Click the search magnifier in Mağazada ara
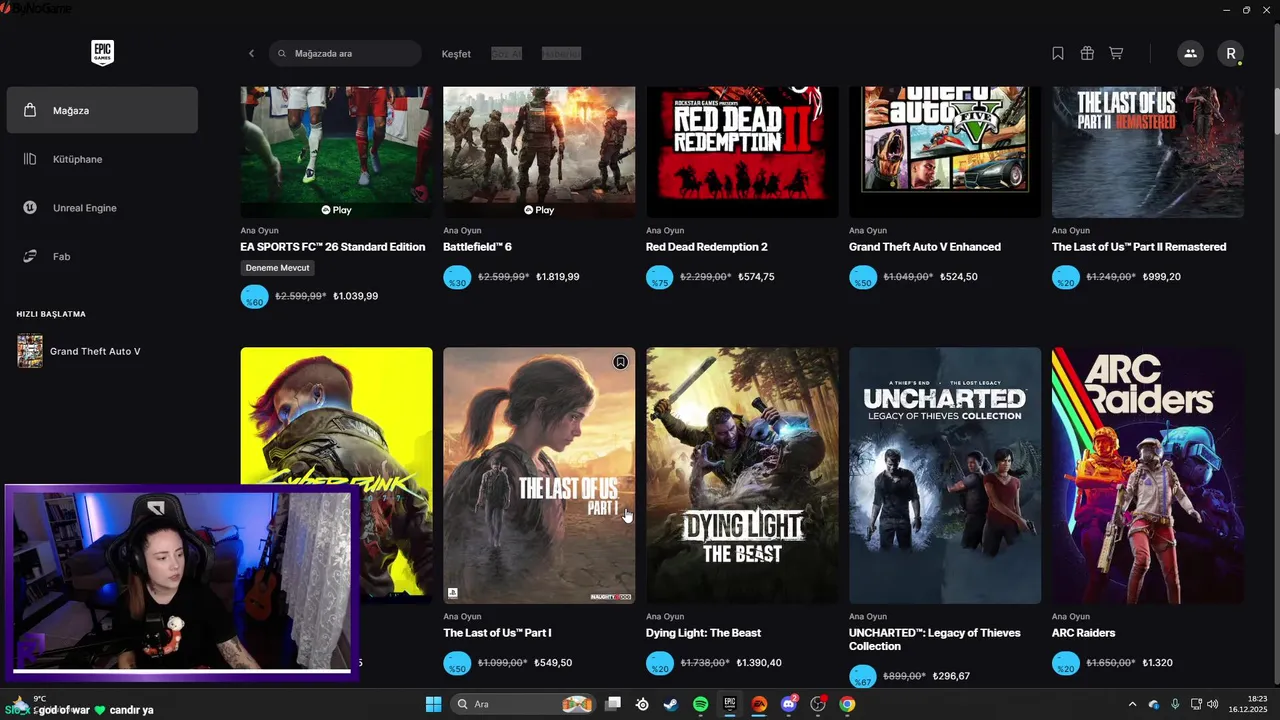 (x=282, y=53)
